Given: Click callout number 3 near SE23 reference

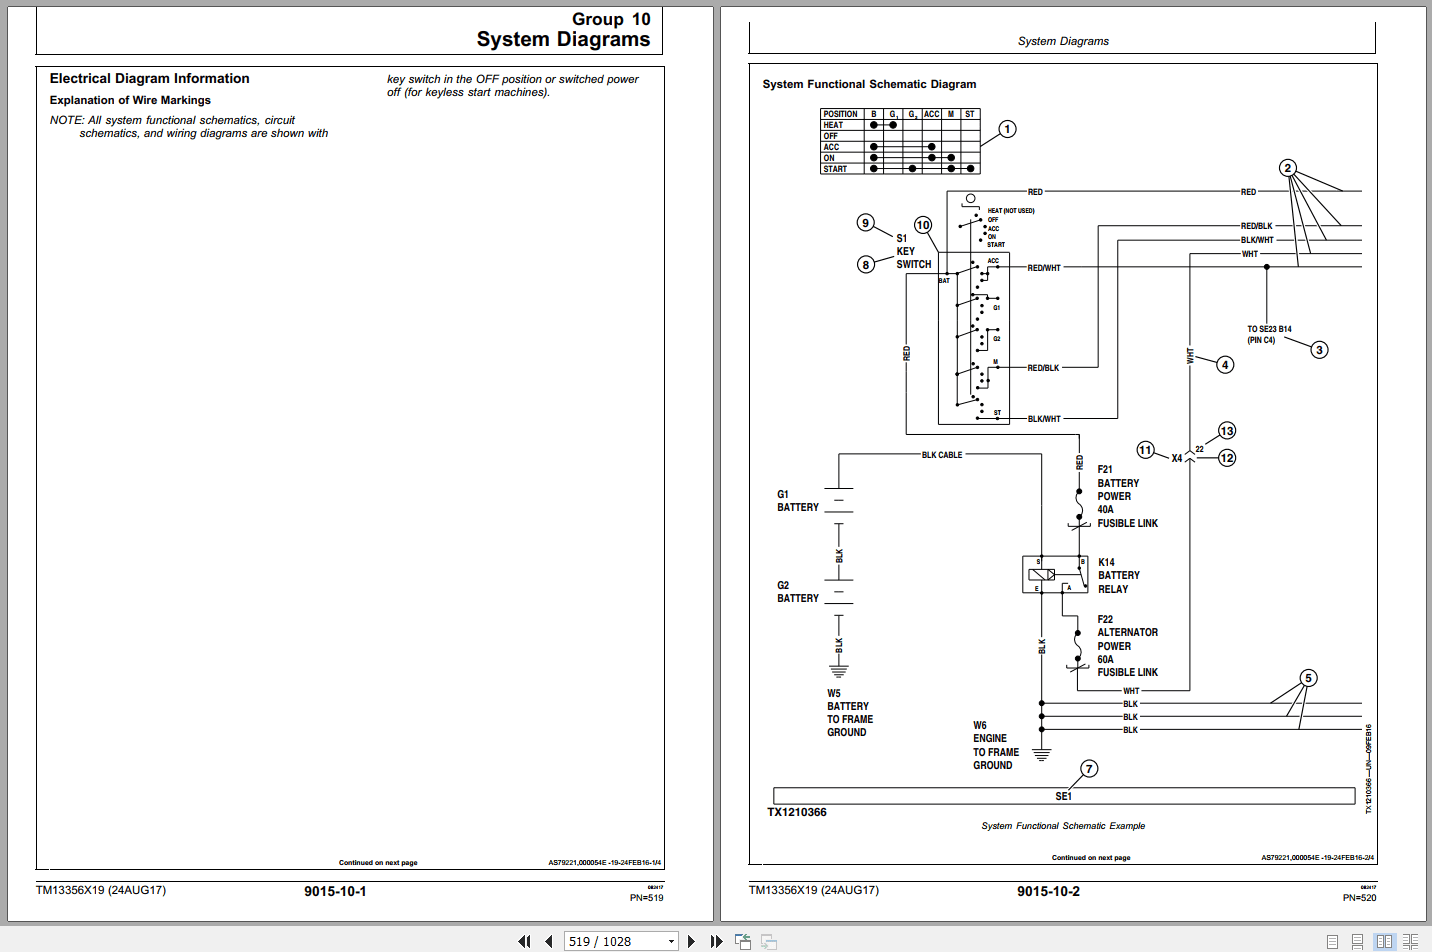Looking at the screenshot, I should [x=1320, y=350].
